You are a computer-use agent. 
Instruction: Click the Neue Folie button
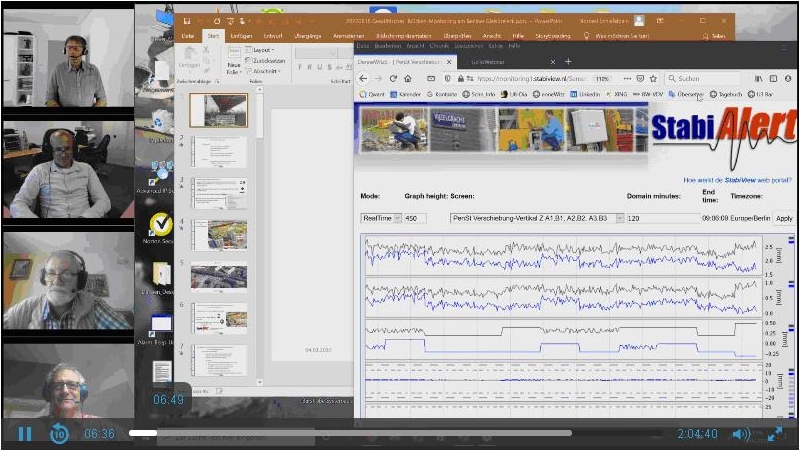233,62
